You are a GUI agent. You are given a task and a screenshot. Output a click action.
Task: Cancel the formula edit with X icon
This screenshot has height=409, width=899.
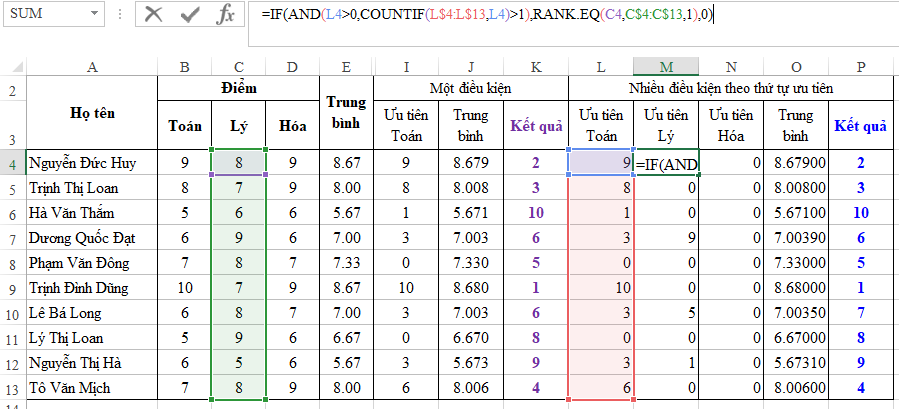point(153,15)
